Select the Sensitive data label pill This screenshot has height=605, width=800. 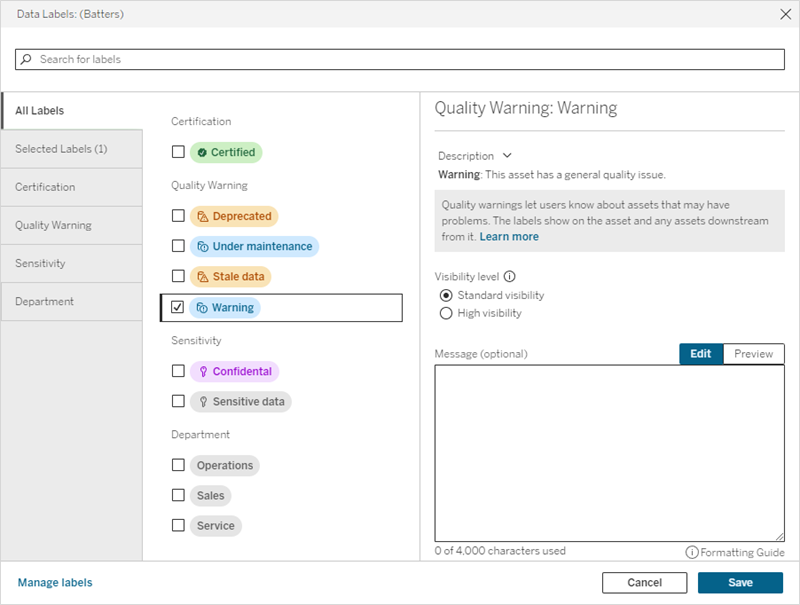coord(241,401)
